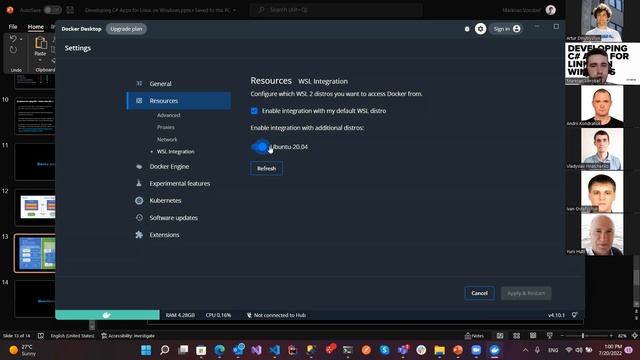Select slide 10 thumbnail
640x360 pixels.
point(35,116)
